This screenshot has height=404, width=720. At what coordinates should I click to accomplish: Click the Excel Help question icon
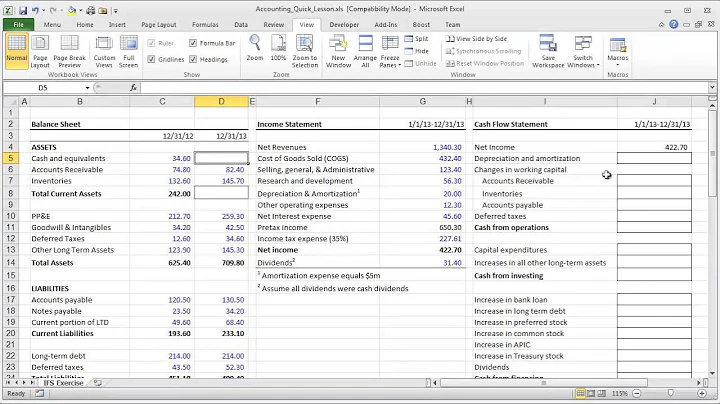[x=674, y=25]
